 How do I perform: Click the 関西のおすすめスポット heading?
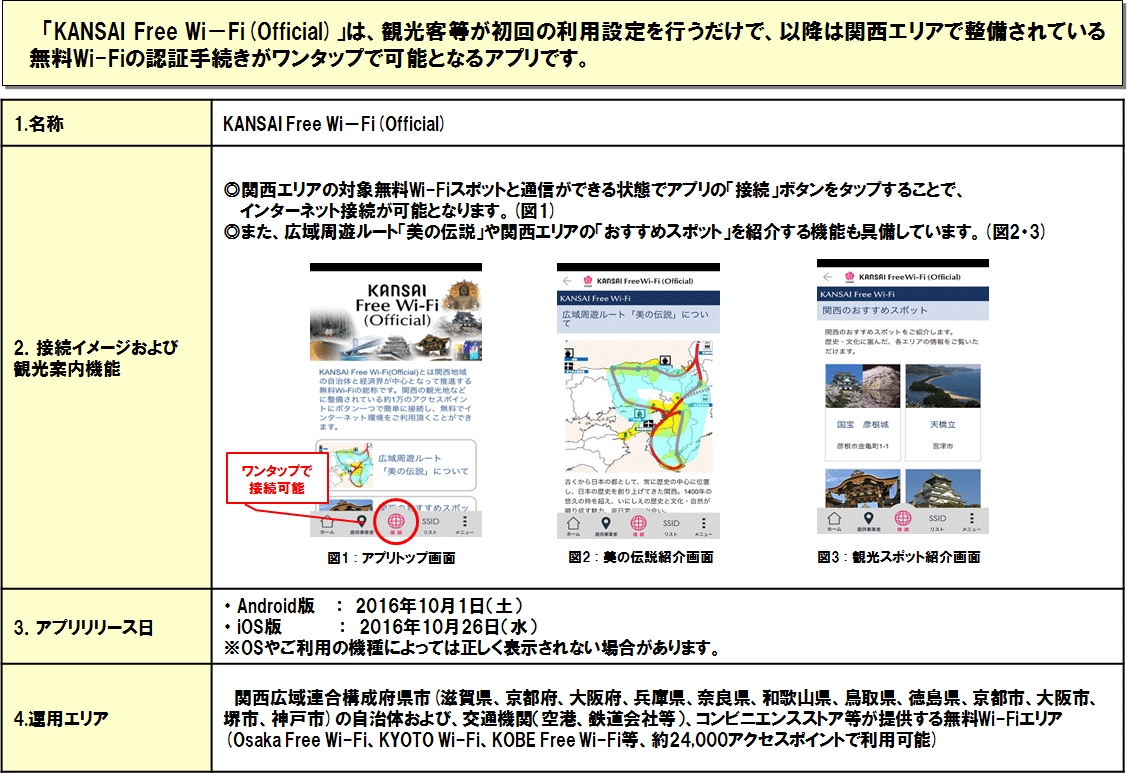click(875, 311)
